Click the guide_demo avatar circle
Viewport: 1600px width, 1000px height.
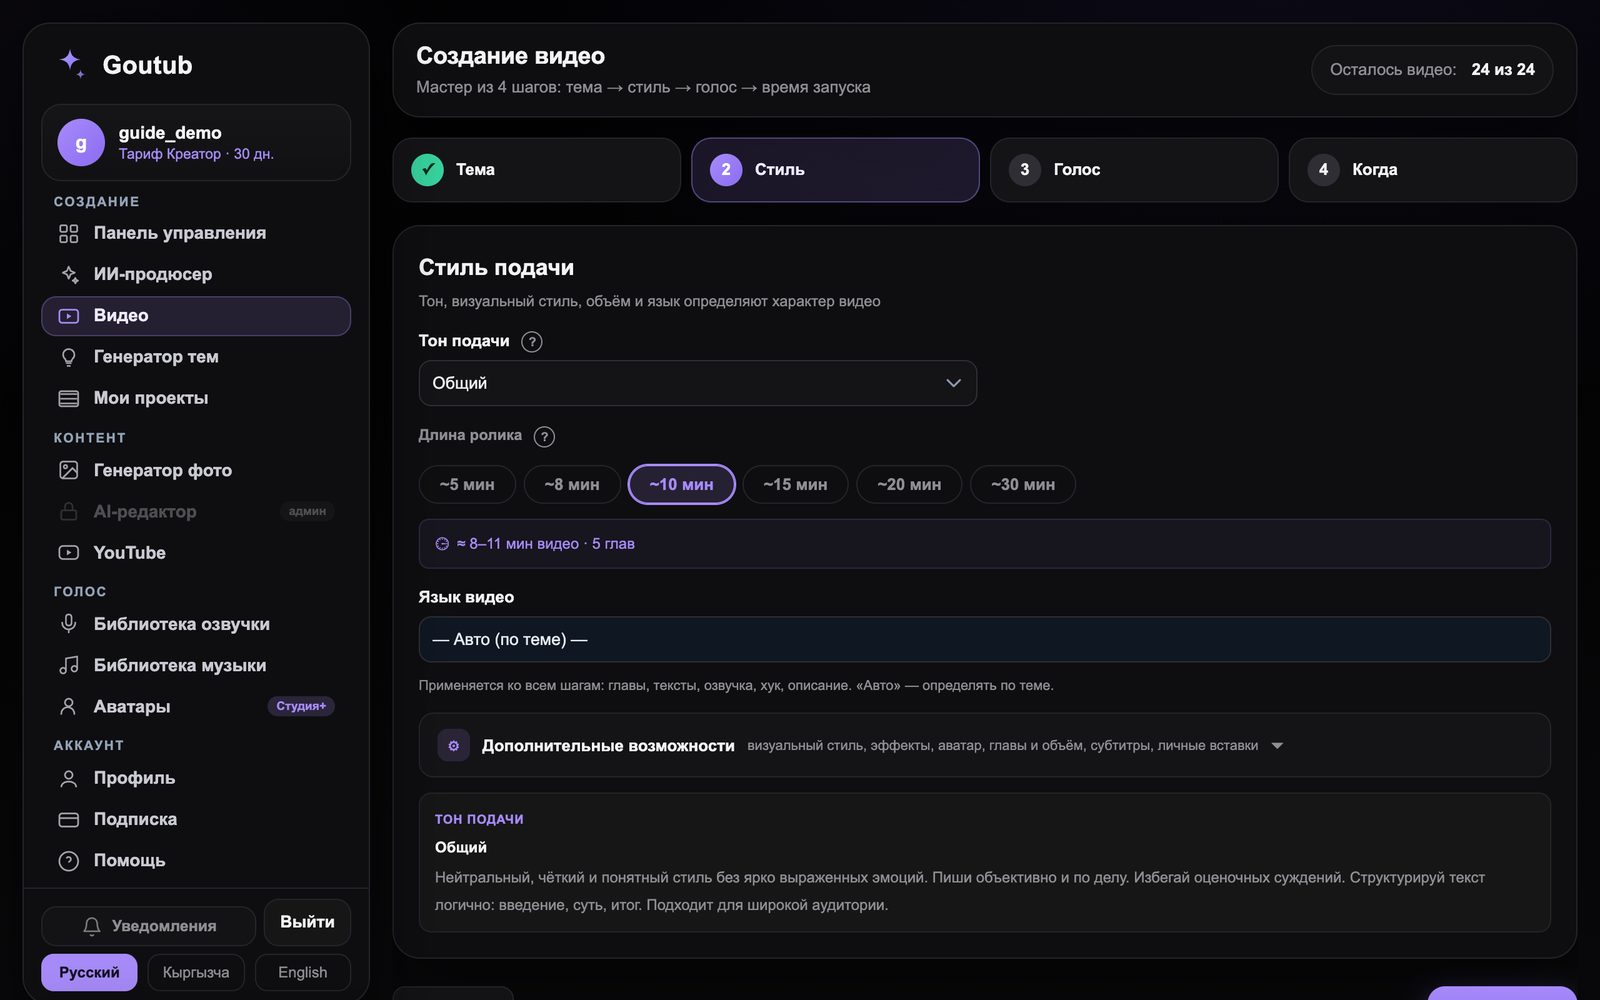tap(81, 143)
